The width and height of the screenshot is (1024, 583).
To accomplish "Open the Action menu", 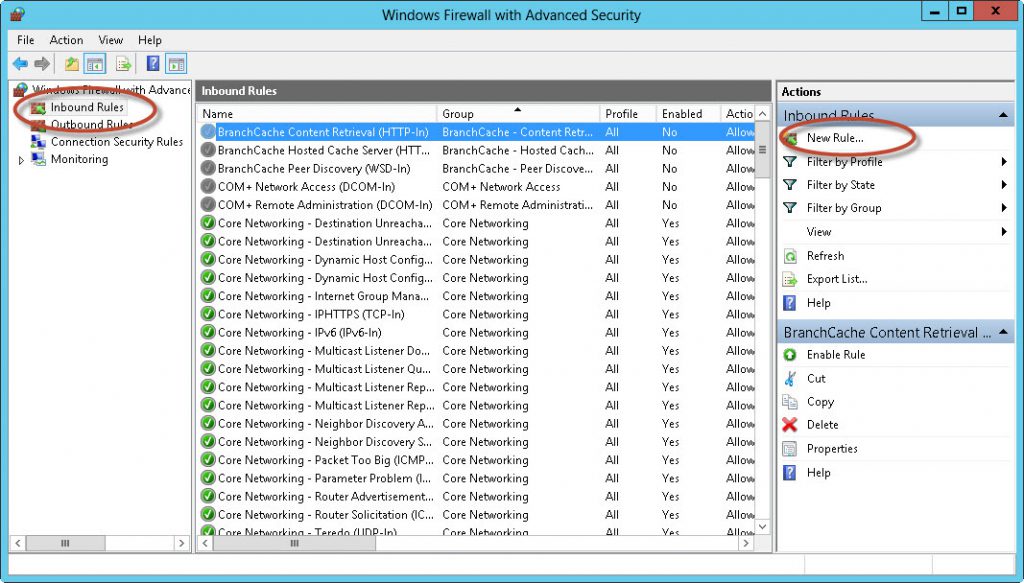I will point(66,40).
